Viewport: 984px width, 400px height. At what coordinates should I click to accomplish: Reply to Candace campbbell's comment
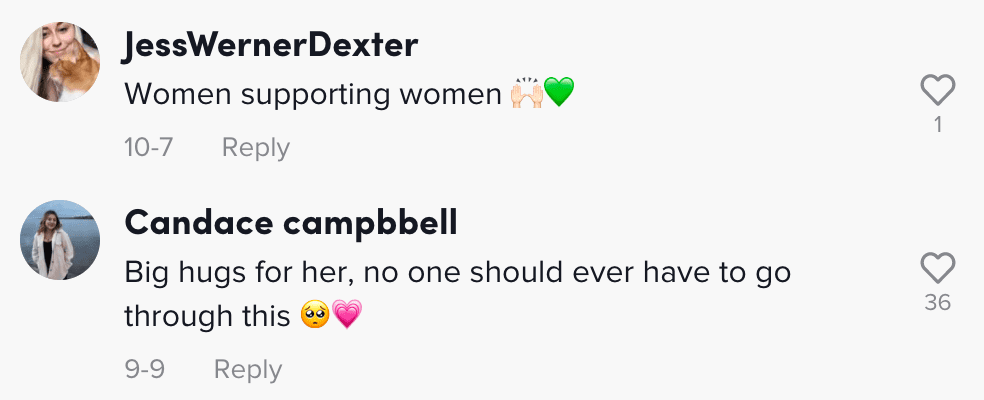248,369
